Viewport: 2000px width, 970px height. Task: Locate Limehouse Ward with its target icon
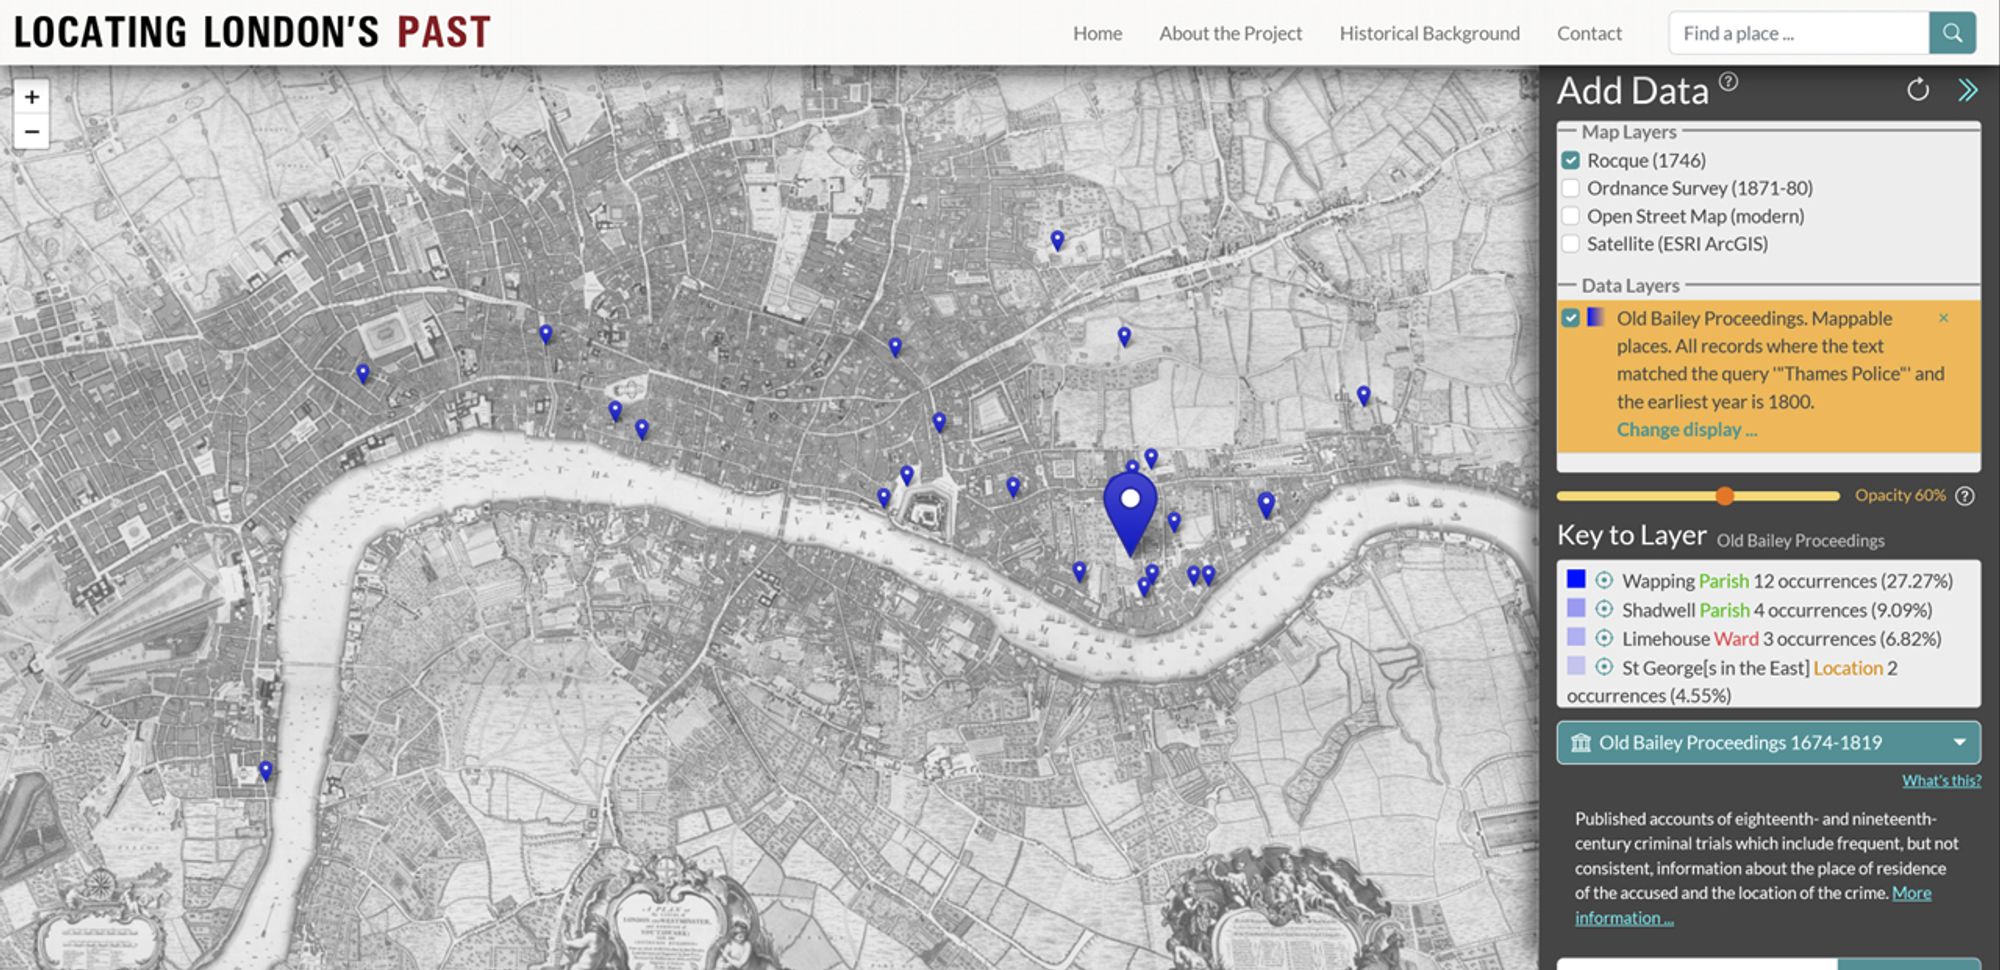[x=1604, y=638]
